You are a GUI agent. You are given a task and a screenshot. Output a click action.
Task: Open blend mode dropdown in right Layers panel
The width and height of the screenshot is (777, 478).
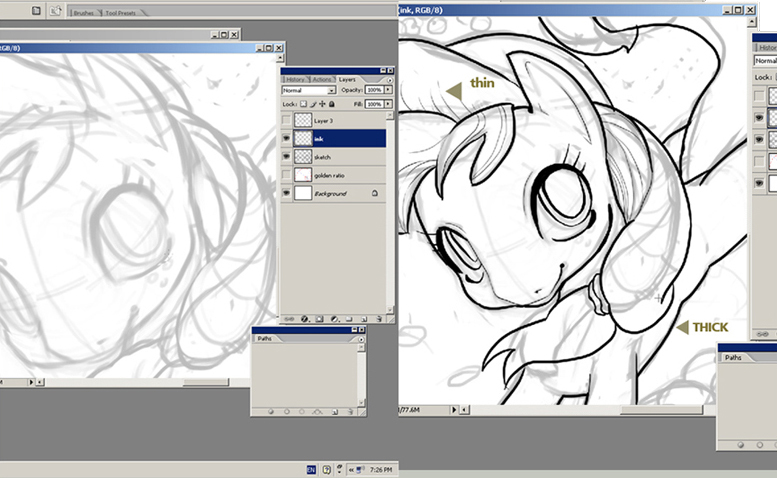pyautogui.click(x=765, y=60)
